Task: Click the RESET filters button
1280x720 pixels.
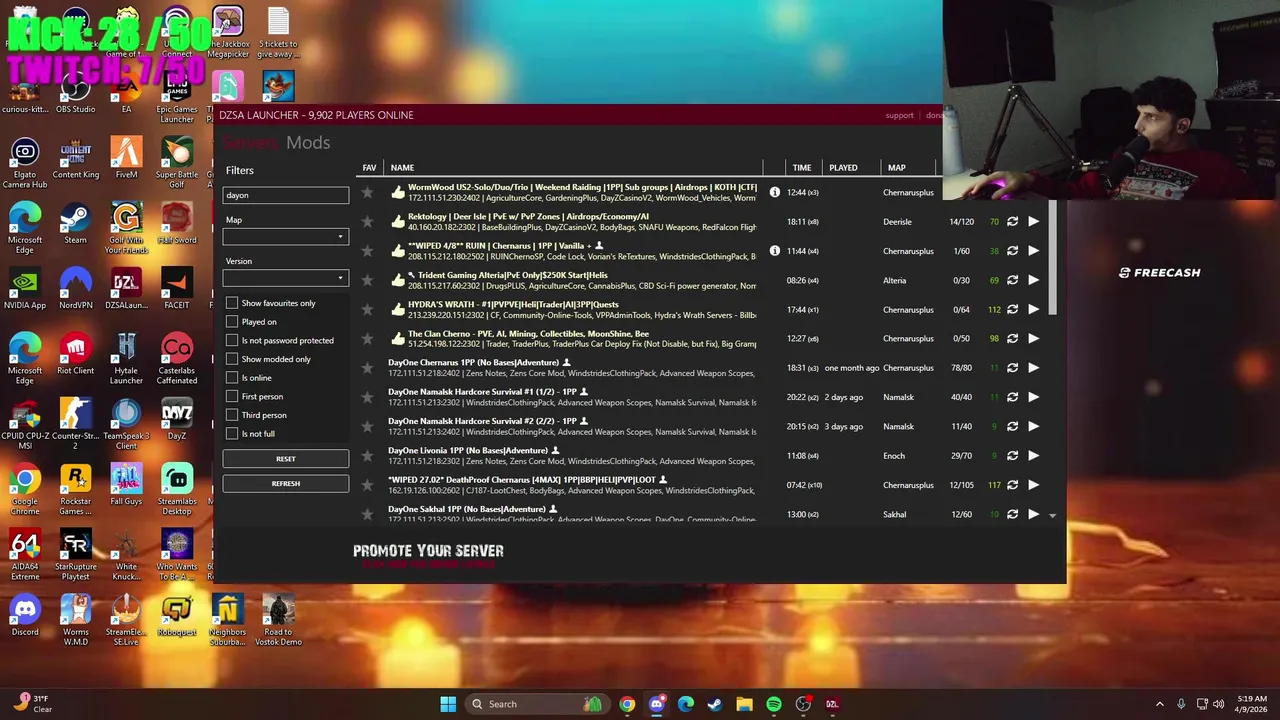Action: pos(286,459)
